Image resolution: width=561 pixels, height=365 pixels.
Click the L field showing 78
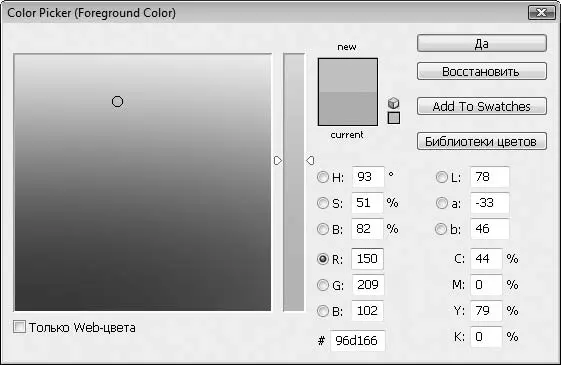(490, 177)
